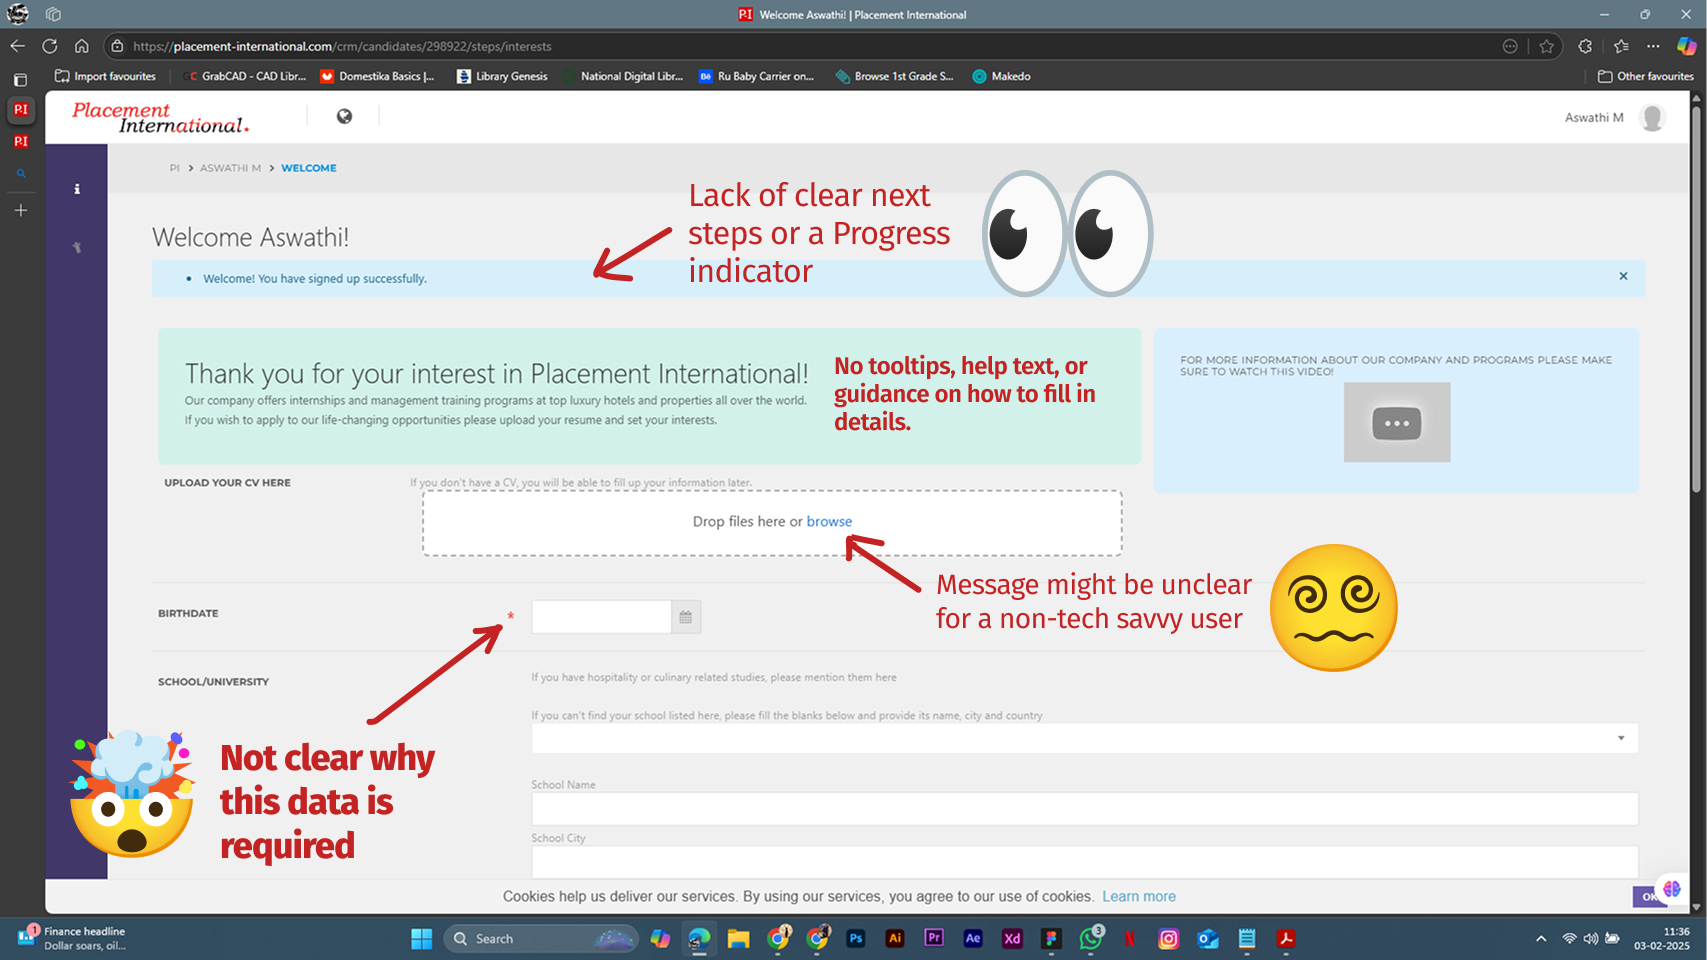Click ASWATHI M breadcrumb link
1707x960 pixels.
point(230,168)
